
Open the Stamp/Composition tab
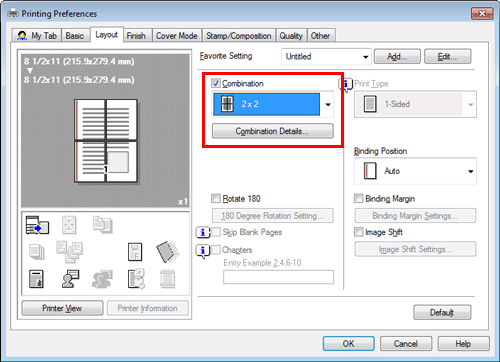tap(239, 36)
